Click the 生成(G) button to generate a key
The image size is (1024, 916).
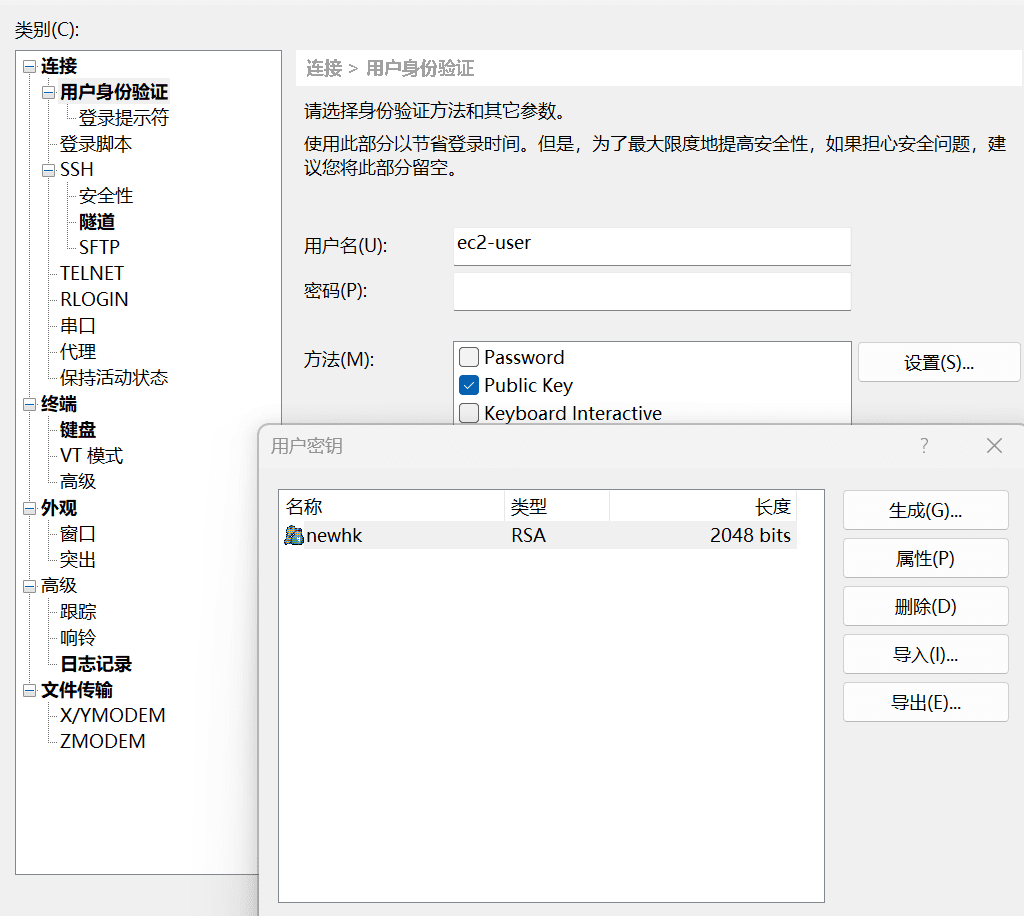click(925, 510)
